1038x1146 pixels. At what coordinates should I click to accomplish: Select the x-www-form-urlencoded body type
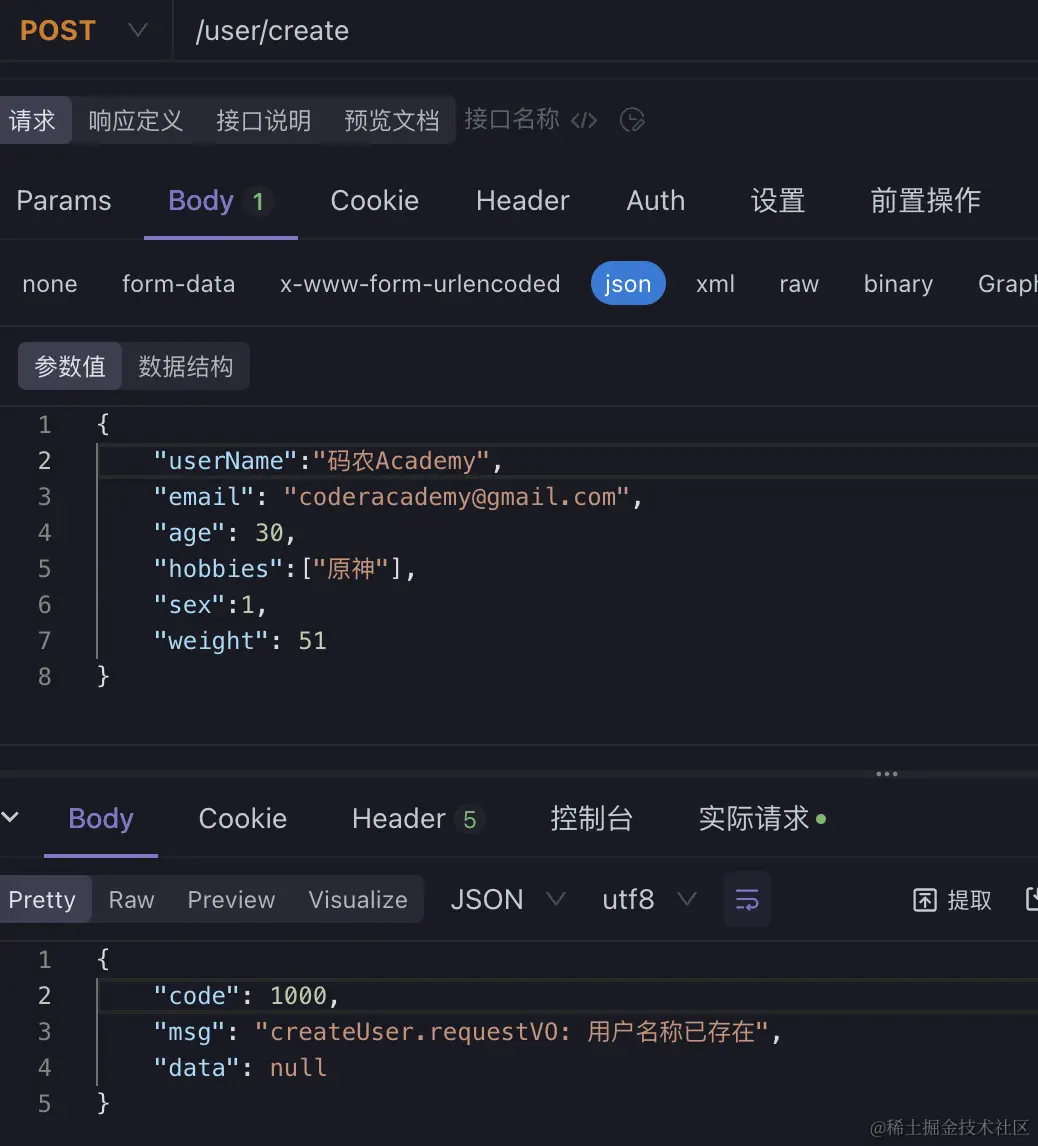click(x=420, y=284)
